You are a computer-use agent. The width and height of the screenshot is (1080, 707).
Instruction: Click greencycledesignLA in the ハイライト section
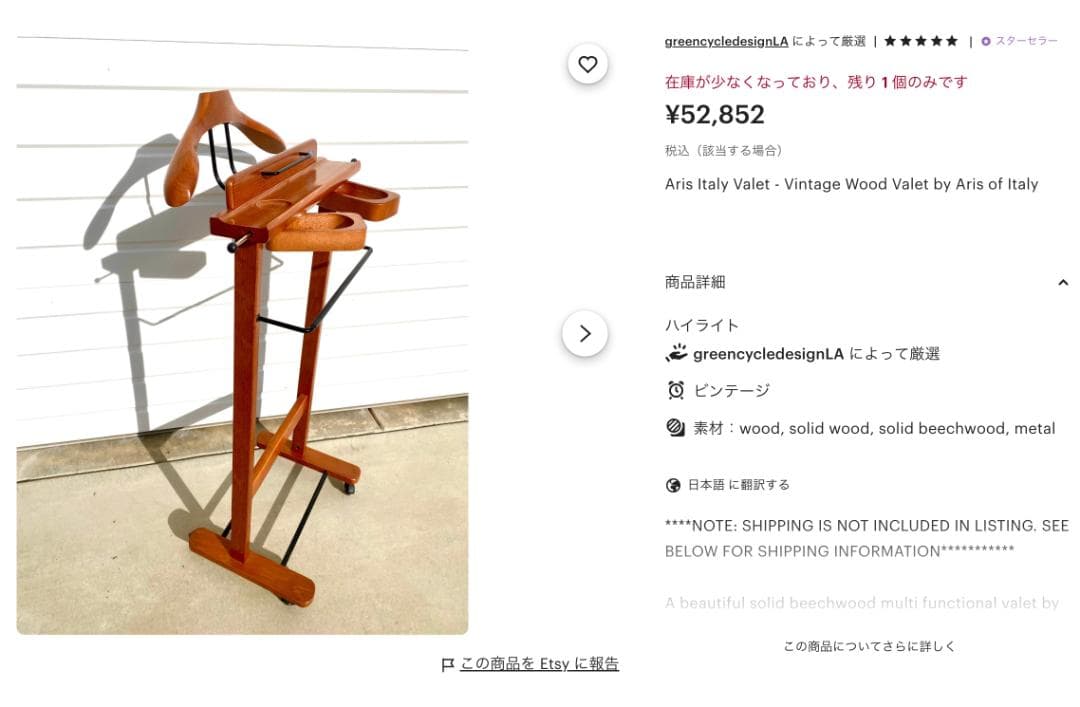[768, 354]
